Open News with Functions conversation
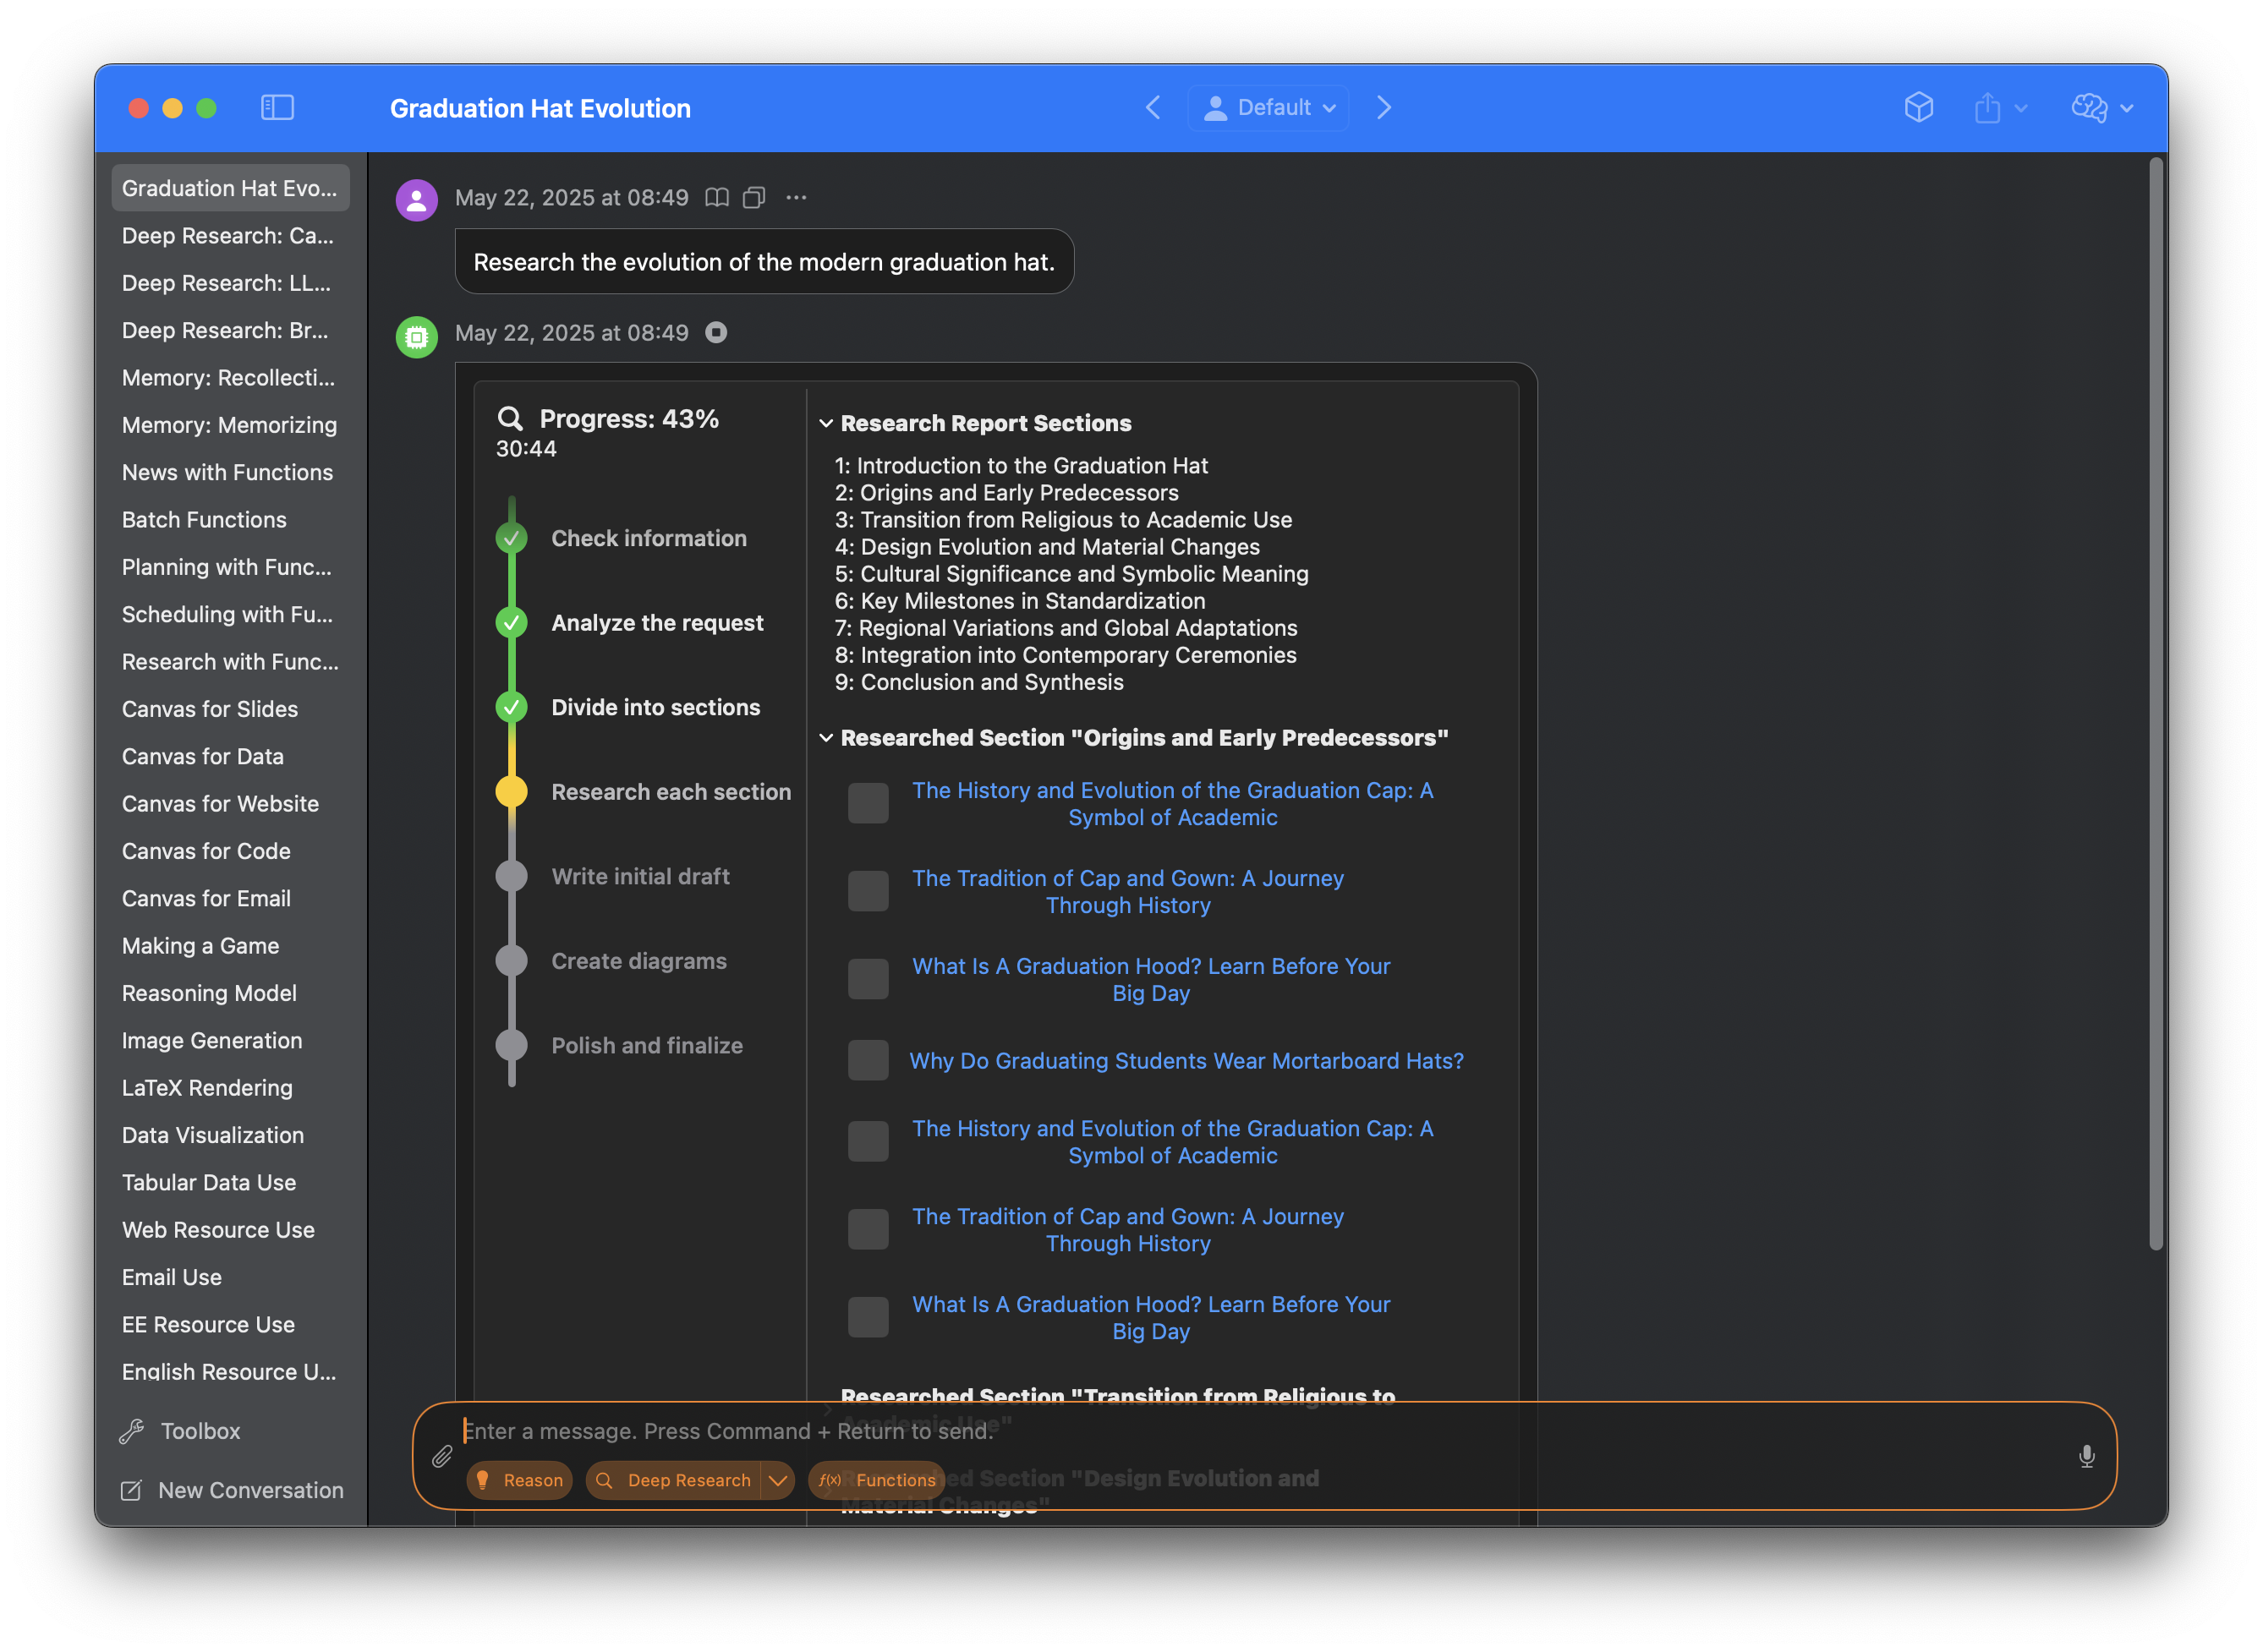This screenshot has width=2263, height=1652. tap(230, 472)
